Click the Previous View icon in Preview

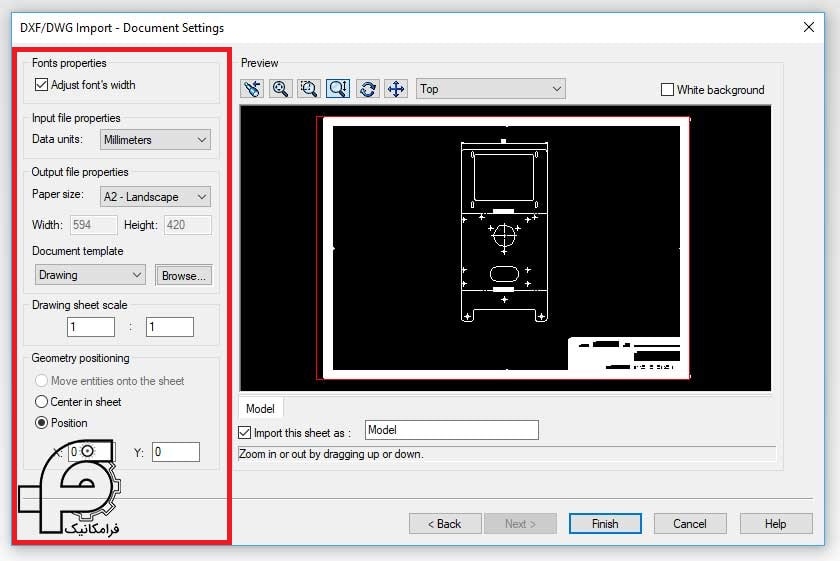point(252,88)
